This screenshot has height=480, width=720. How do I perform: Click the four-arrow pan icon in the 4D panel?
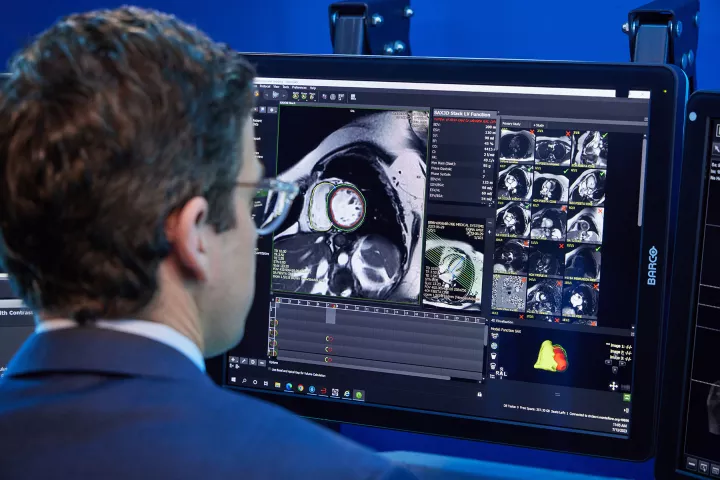(x=613, y=386)
